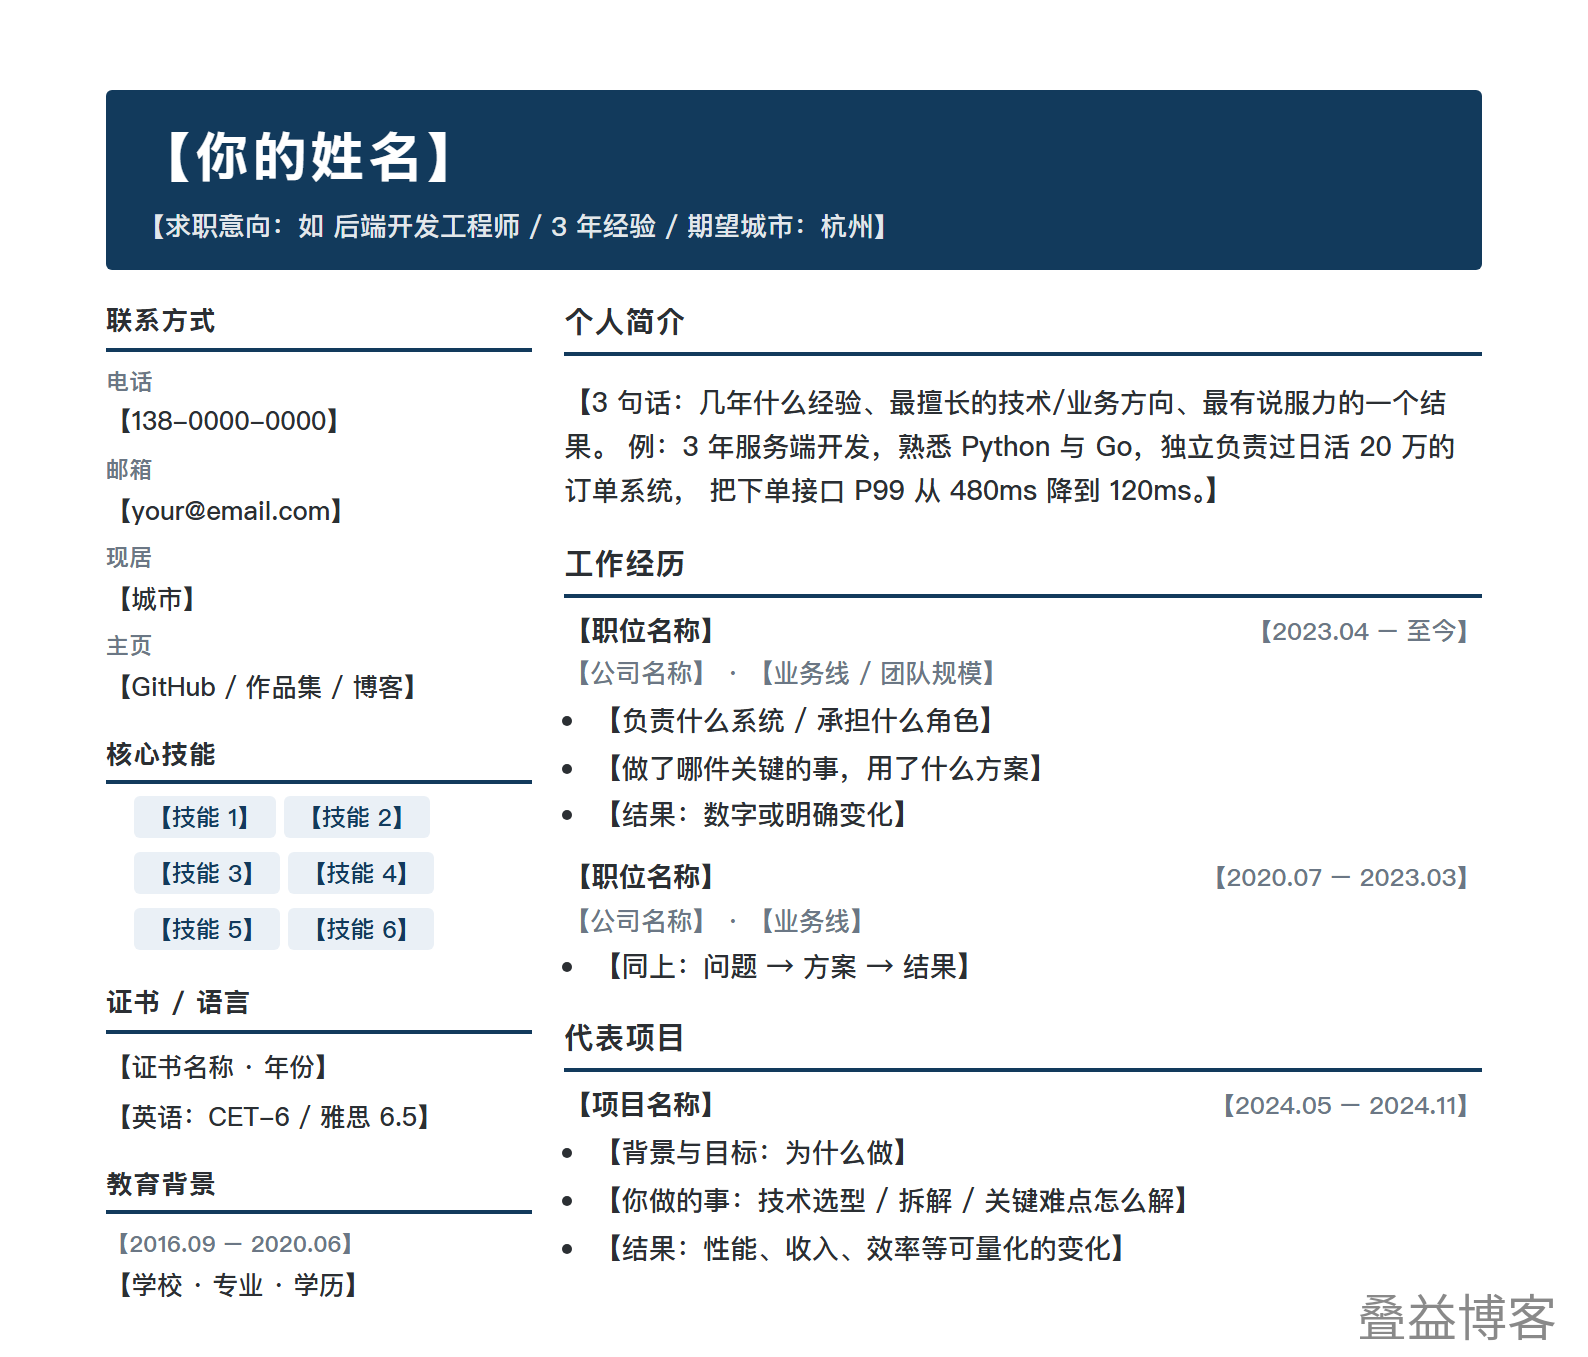The image size is (1588, 1357).
Task: Select the 【学校 · 专业 · 学历】 line
Action: pos(238,1285)
